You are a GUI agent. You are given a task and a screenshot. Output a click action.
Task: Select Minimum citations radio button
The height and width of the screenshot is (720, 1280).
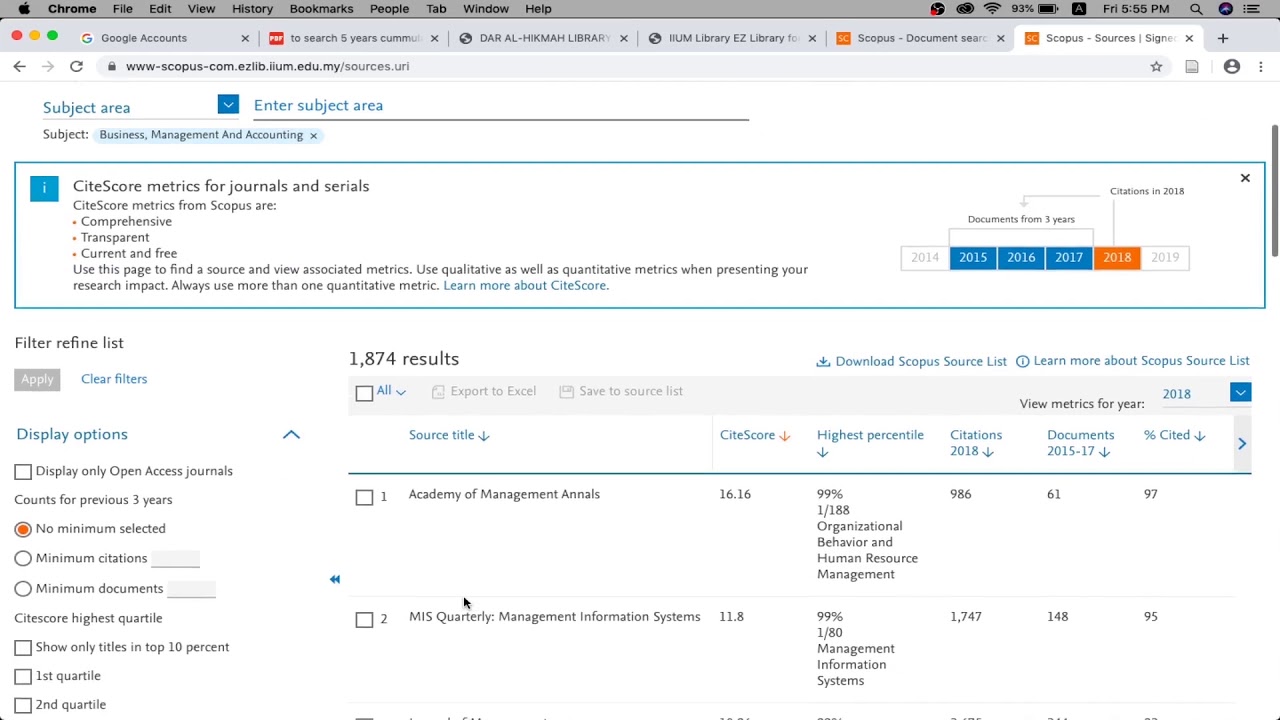23,559
